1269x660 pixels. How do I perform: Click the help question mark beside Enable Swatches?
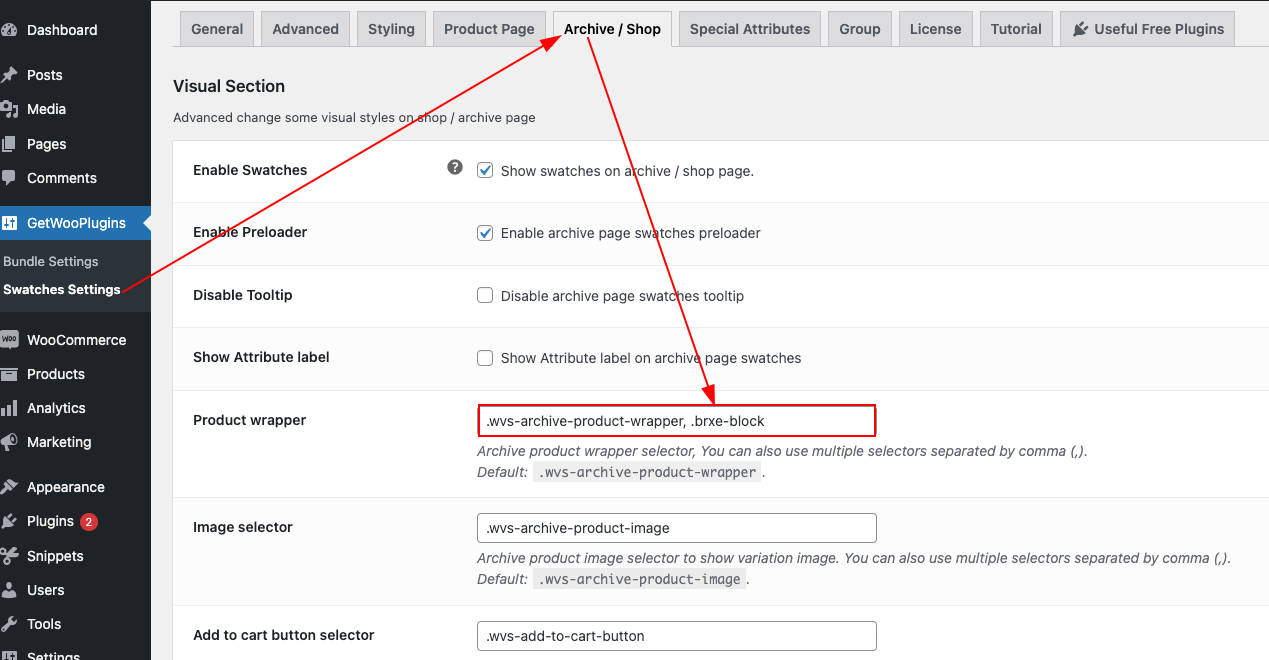pyautogui.click(x=455, y=167)
